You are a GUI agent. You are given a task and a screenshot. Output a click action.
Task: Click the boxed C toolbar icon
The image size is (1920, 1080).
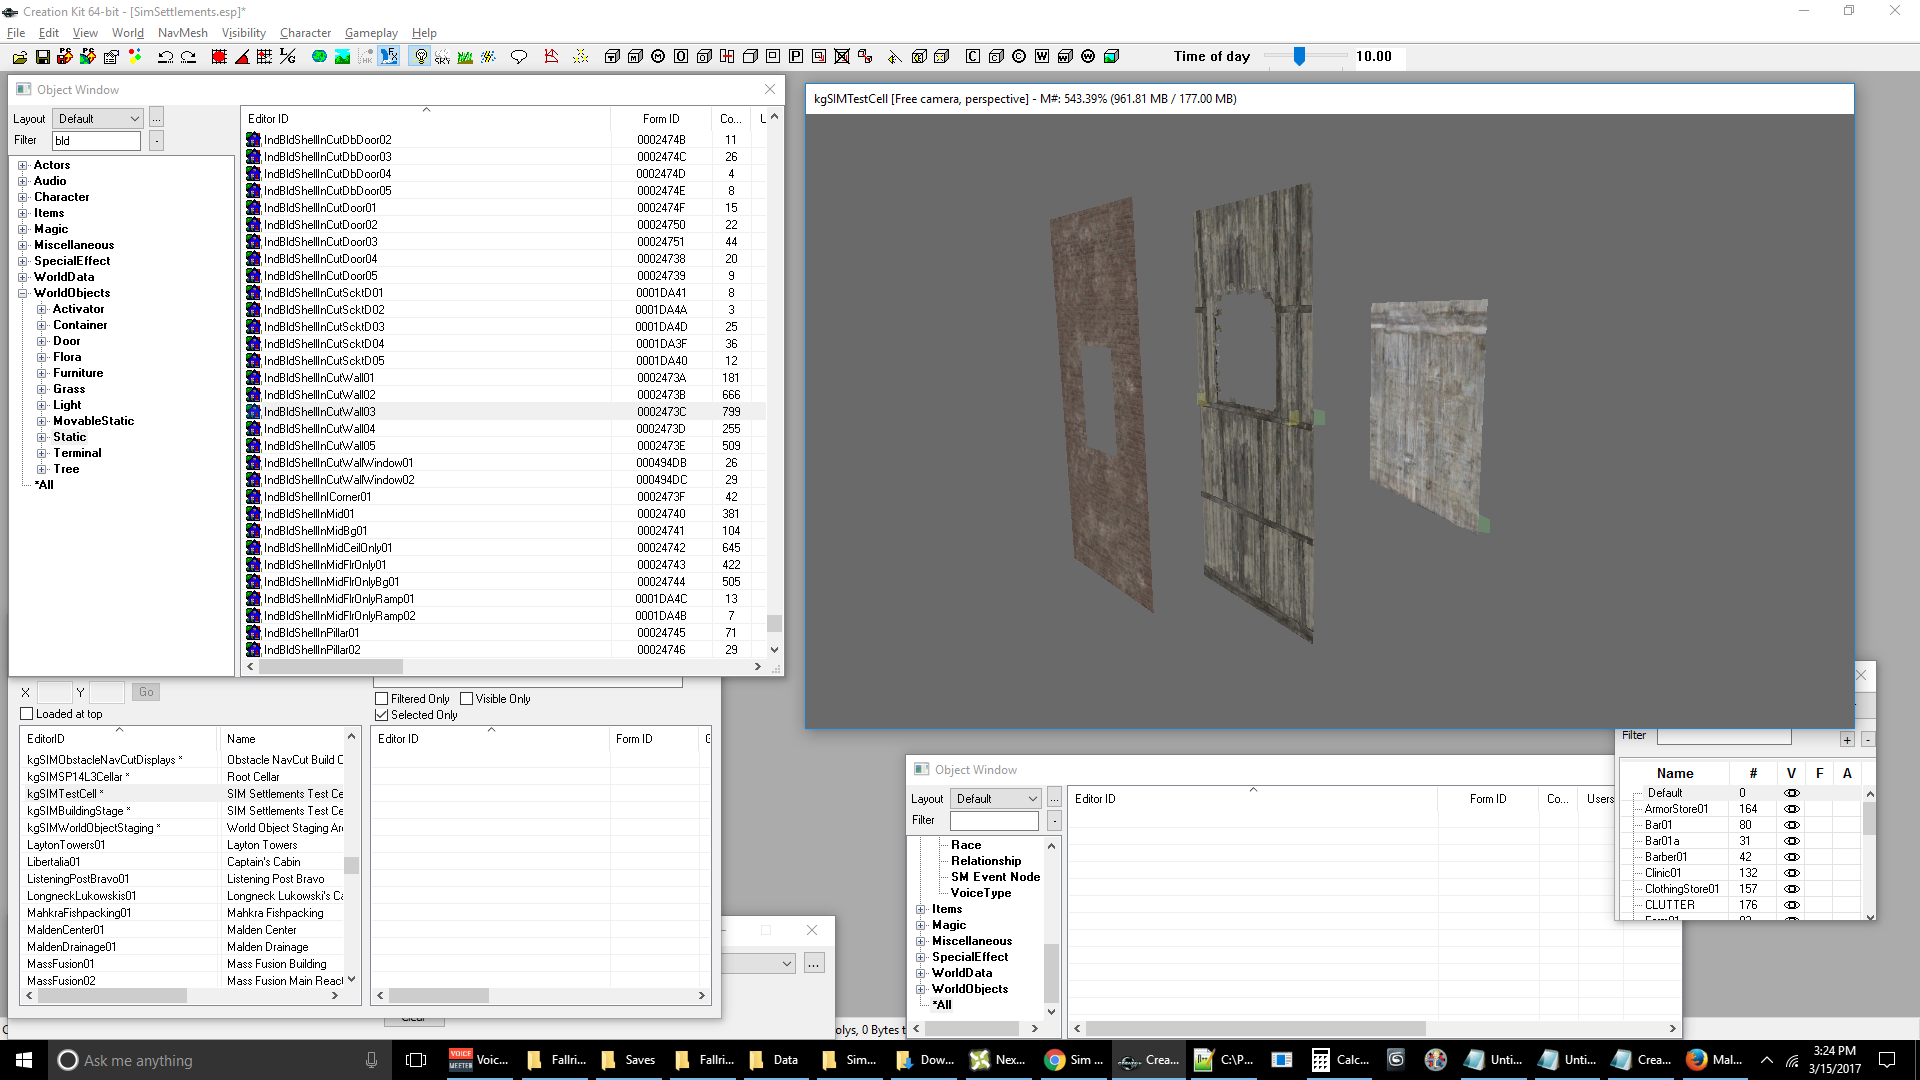pyautogui.click(x=973, y=57)
